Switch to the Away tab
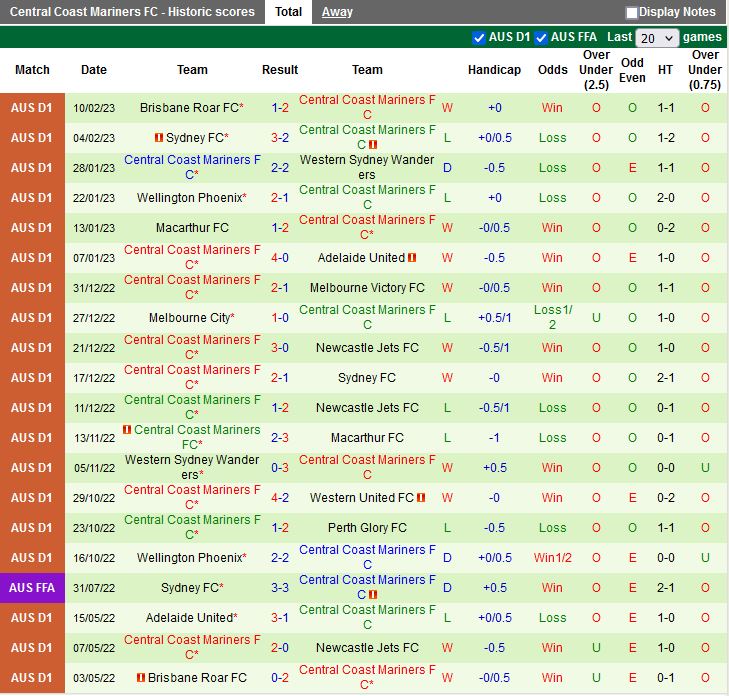This screenshot has width=729, height=696. coord(337,12)
